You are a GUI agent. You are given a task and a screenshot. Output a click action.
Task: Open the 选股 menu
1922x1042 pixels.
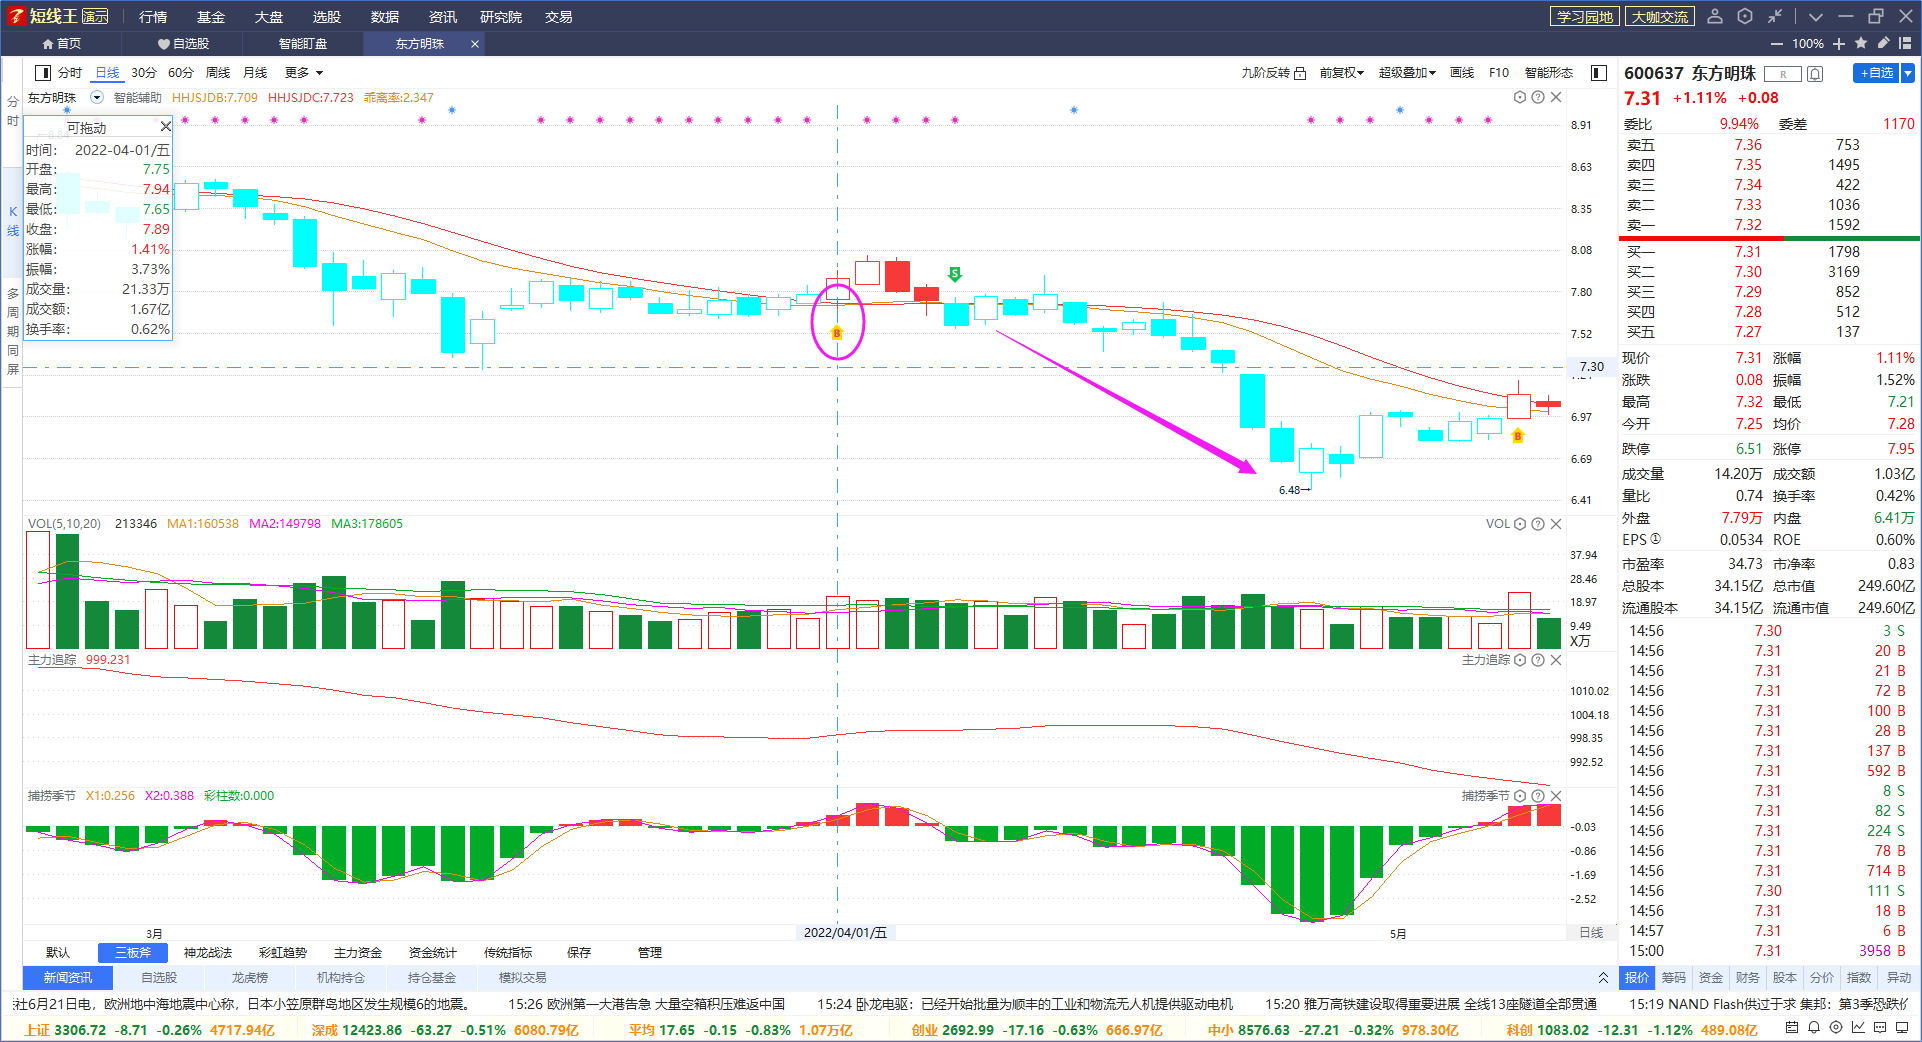click(327, 17)
